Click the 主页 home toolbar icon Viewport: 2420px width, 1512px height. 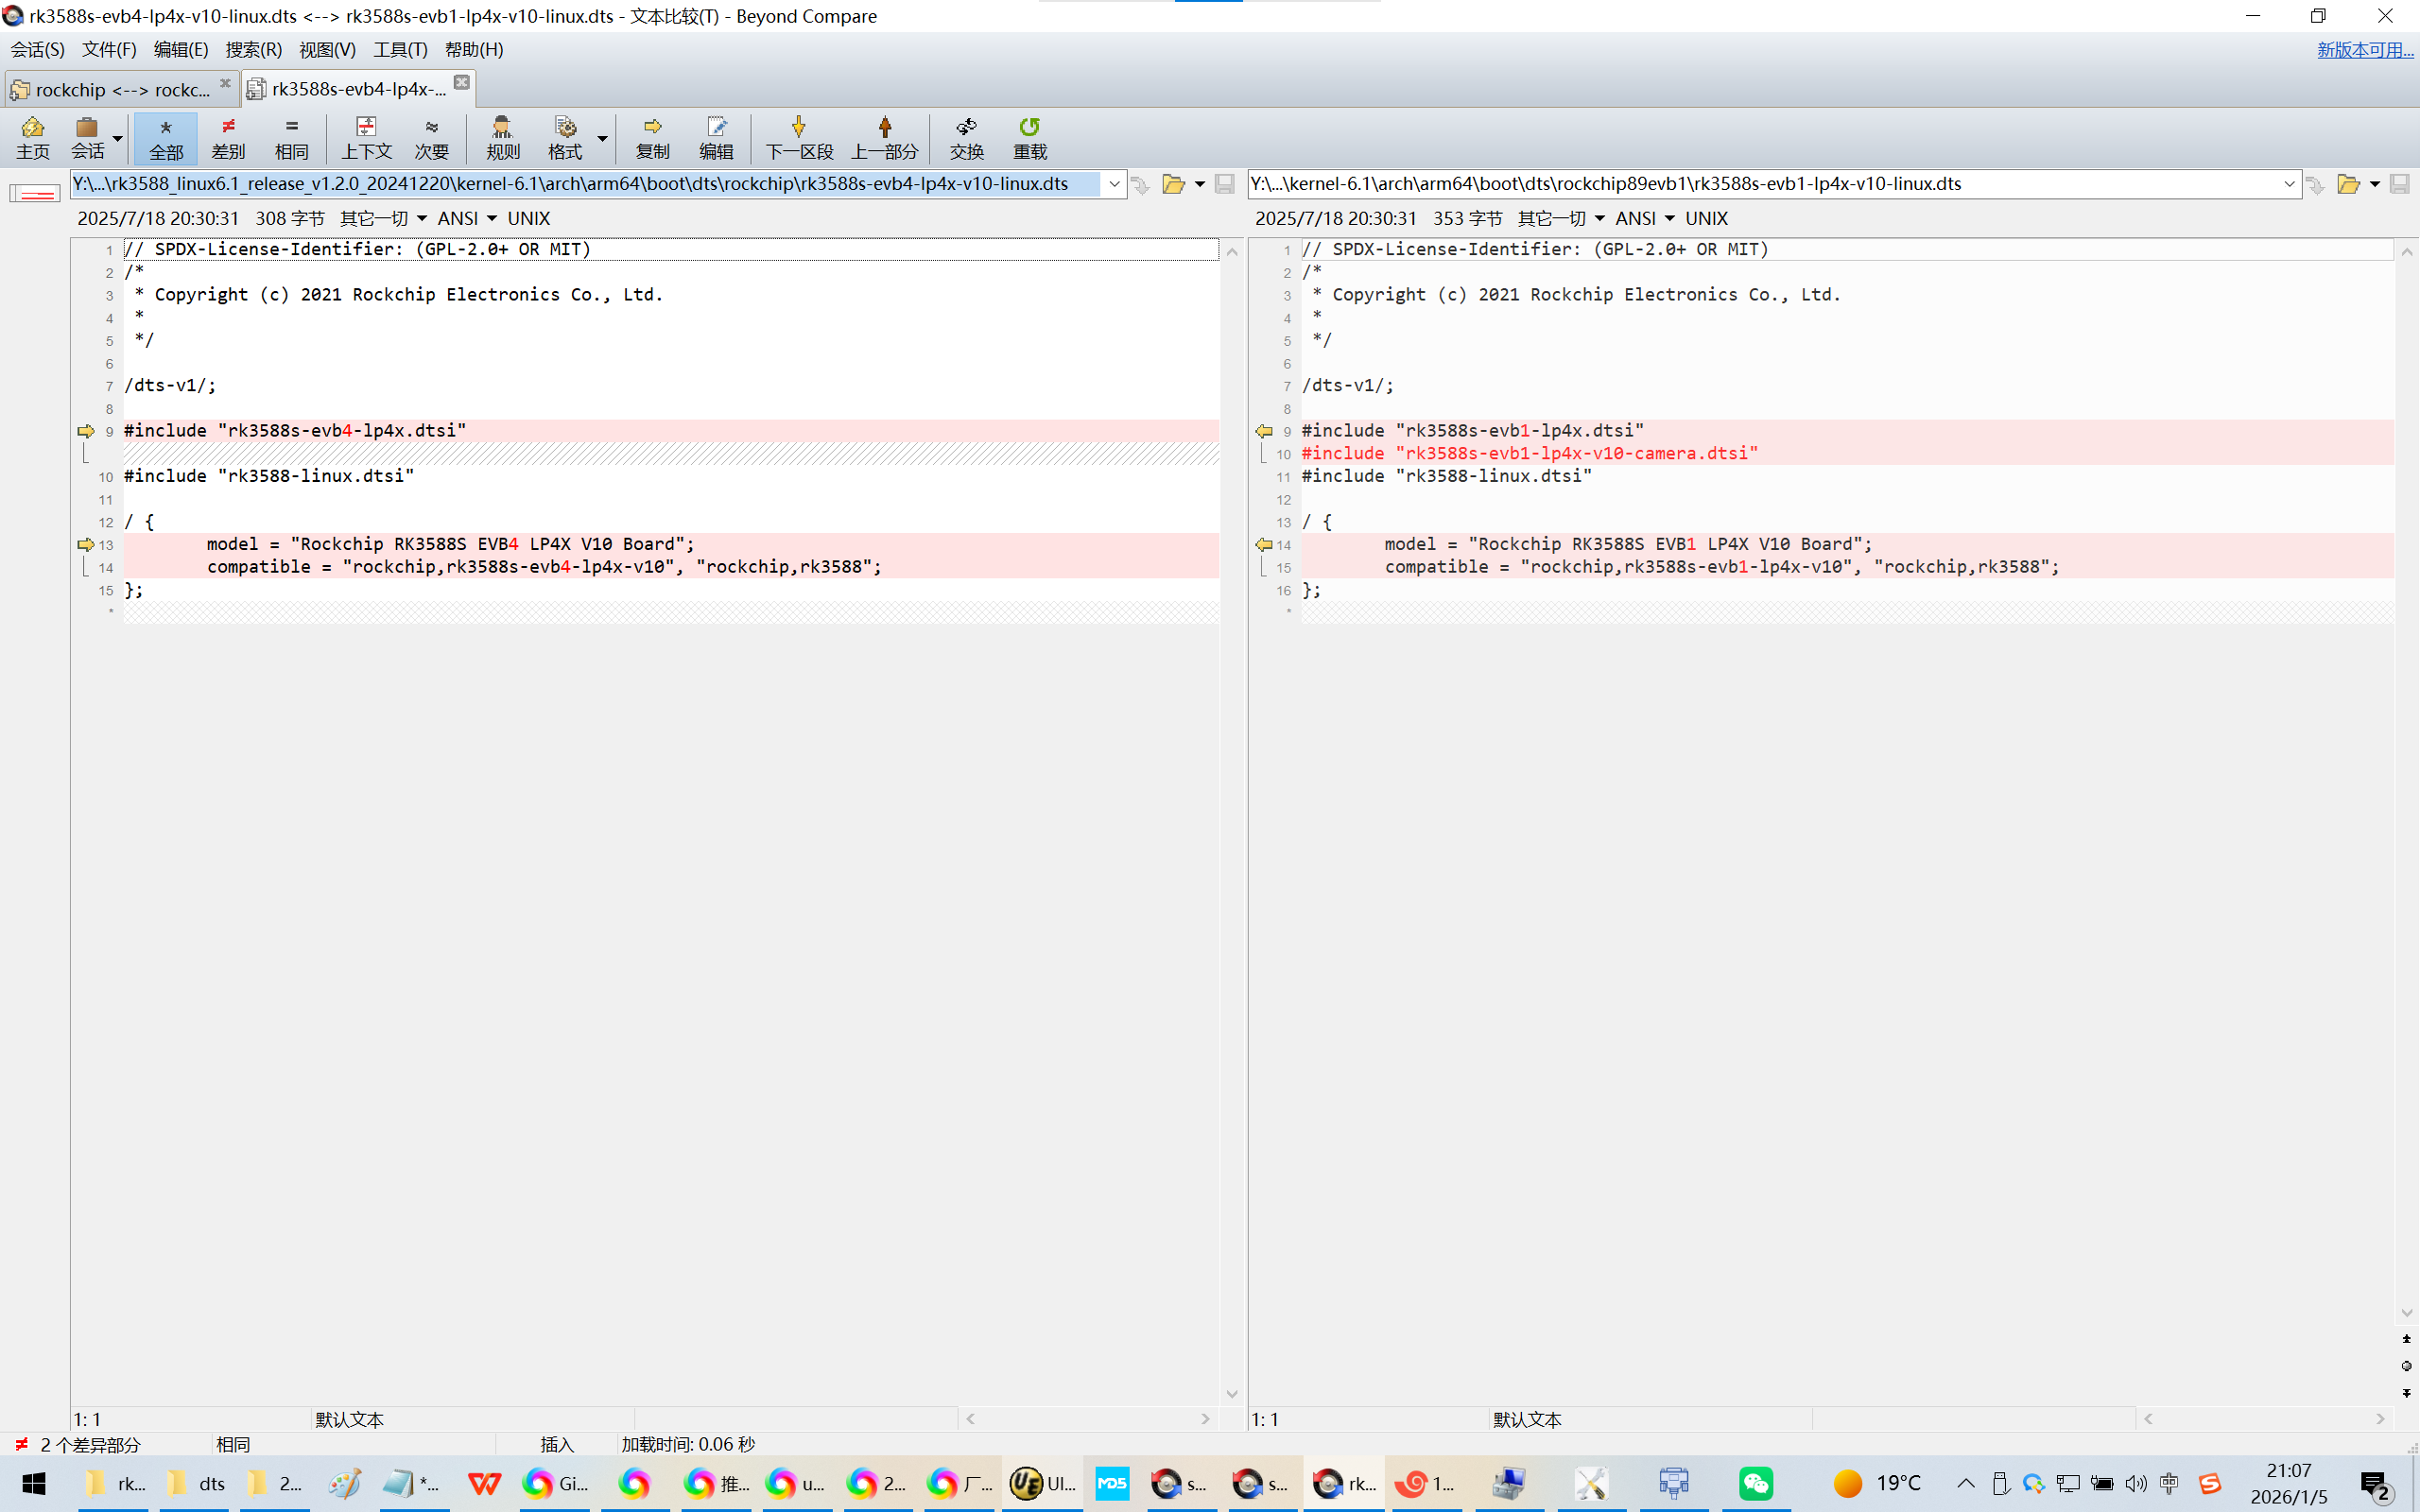pos(32,137)
